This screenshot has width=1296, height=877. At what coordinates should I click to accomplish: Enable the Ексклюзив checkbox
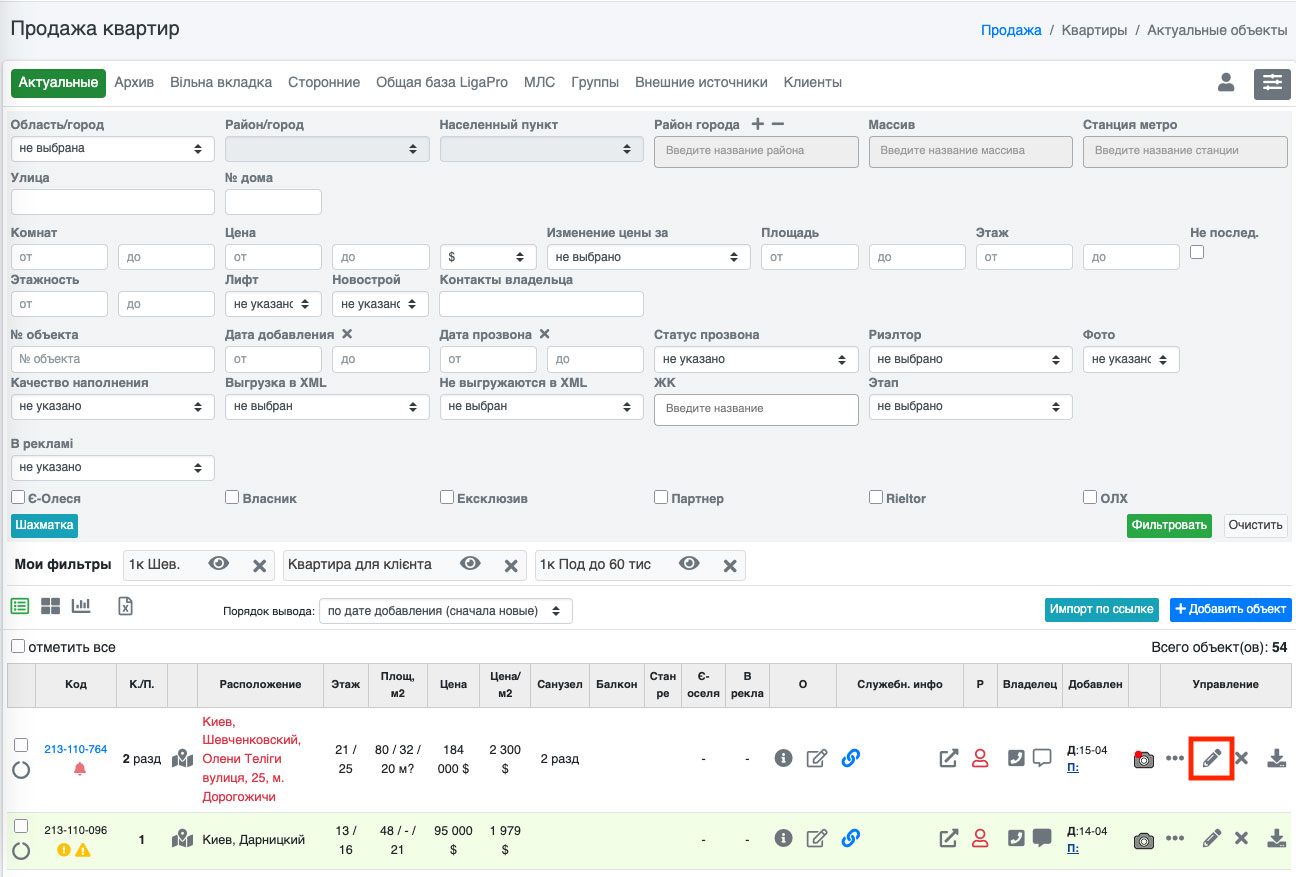pyautogui.click(x=447, y=497)
